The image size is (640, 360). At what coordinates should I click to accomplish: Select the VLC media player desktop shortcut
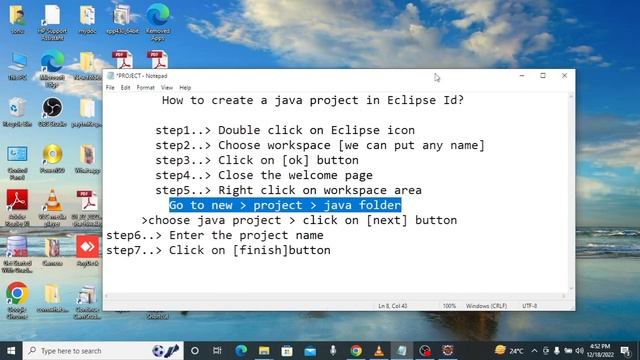pyautogui.click(x=52, y=208)
